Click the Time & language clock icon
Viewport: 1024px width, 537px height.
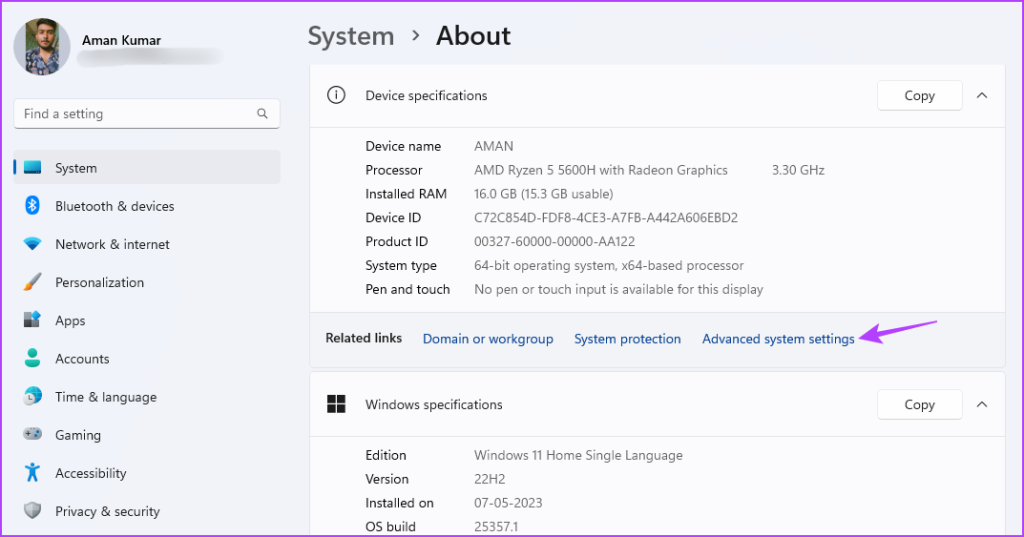click(x=32, y=397)
